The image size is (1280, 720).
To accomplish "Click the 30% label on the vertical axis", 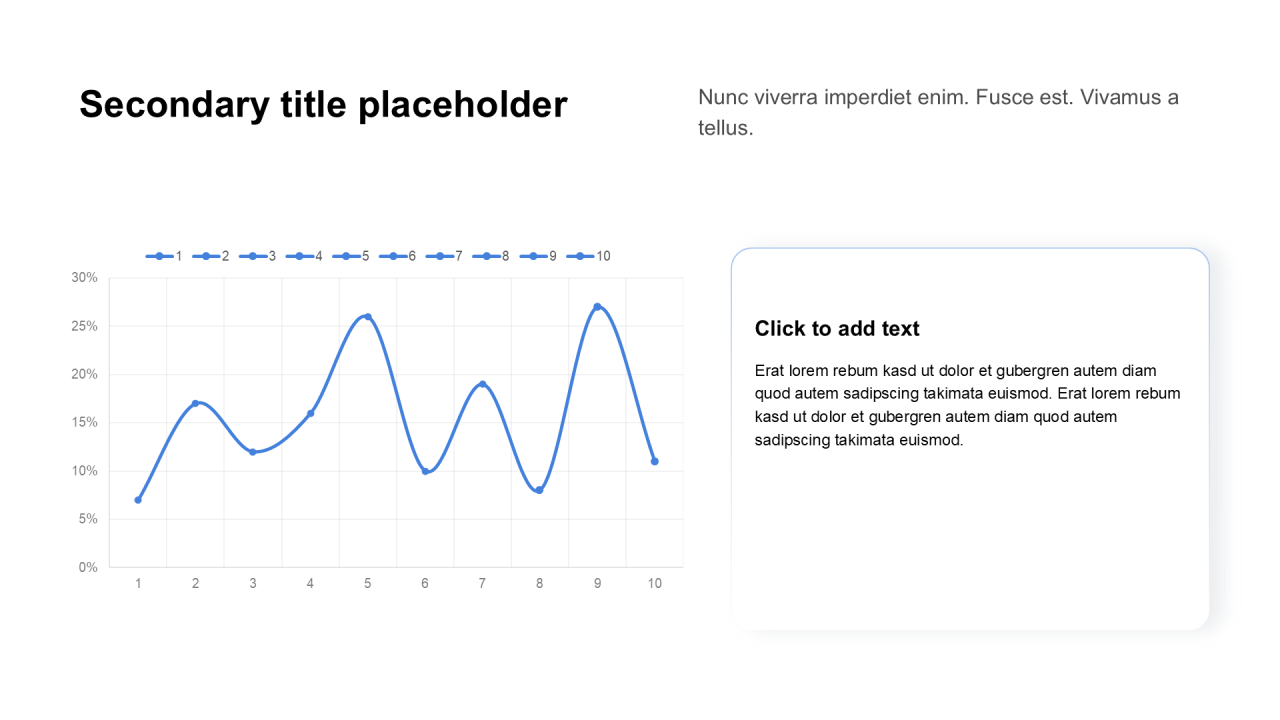I will (84, 277).
